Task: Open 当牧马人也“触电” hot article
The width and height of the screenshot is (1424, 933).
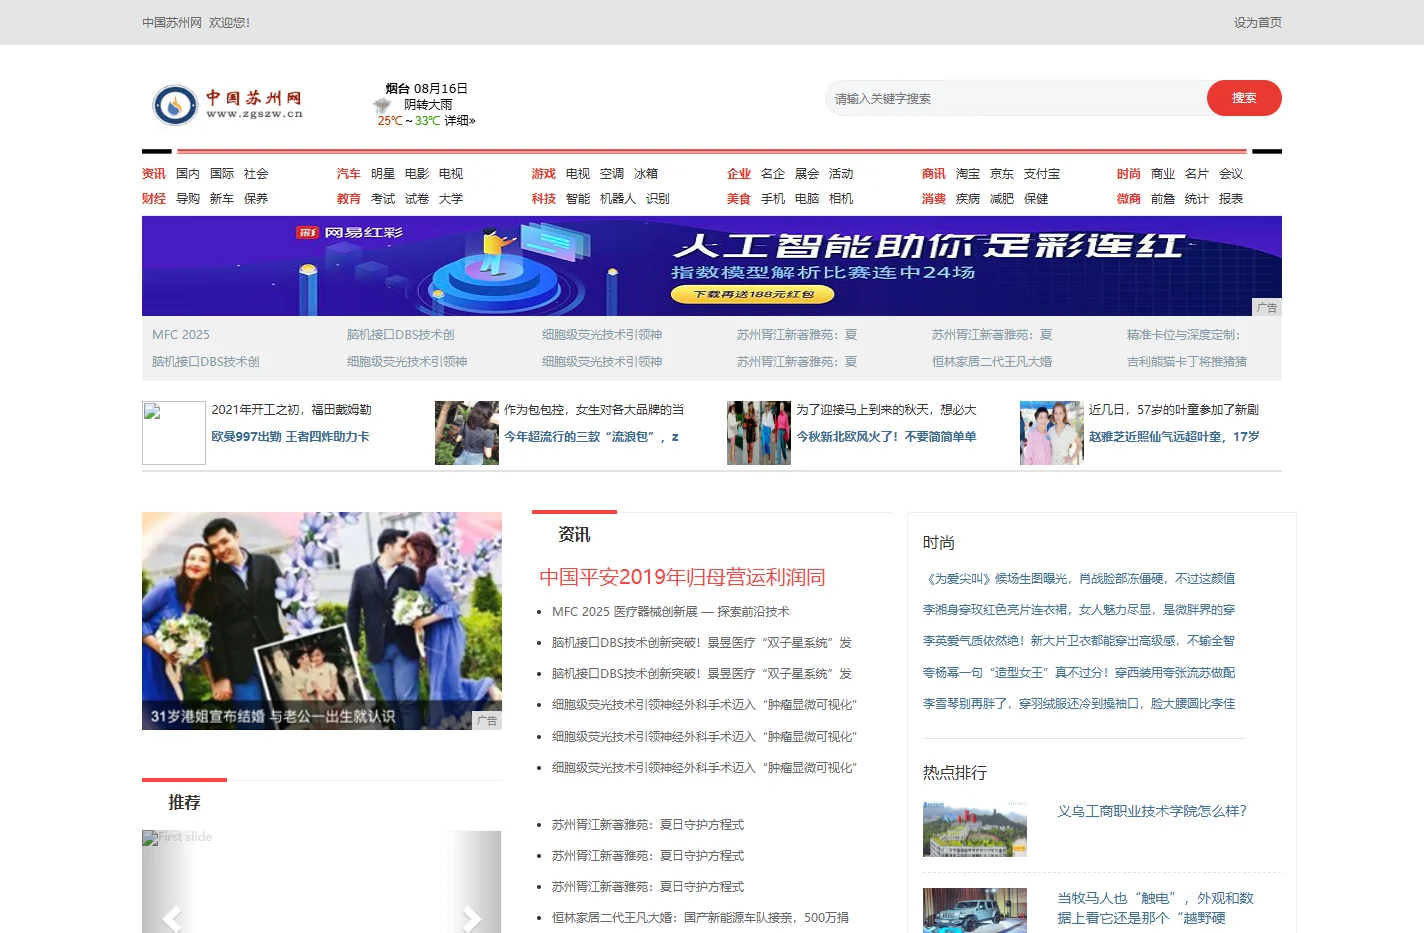Action: tap(1155, 908)
